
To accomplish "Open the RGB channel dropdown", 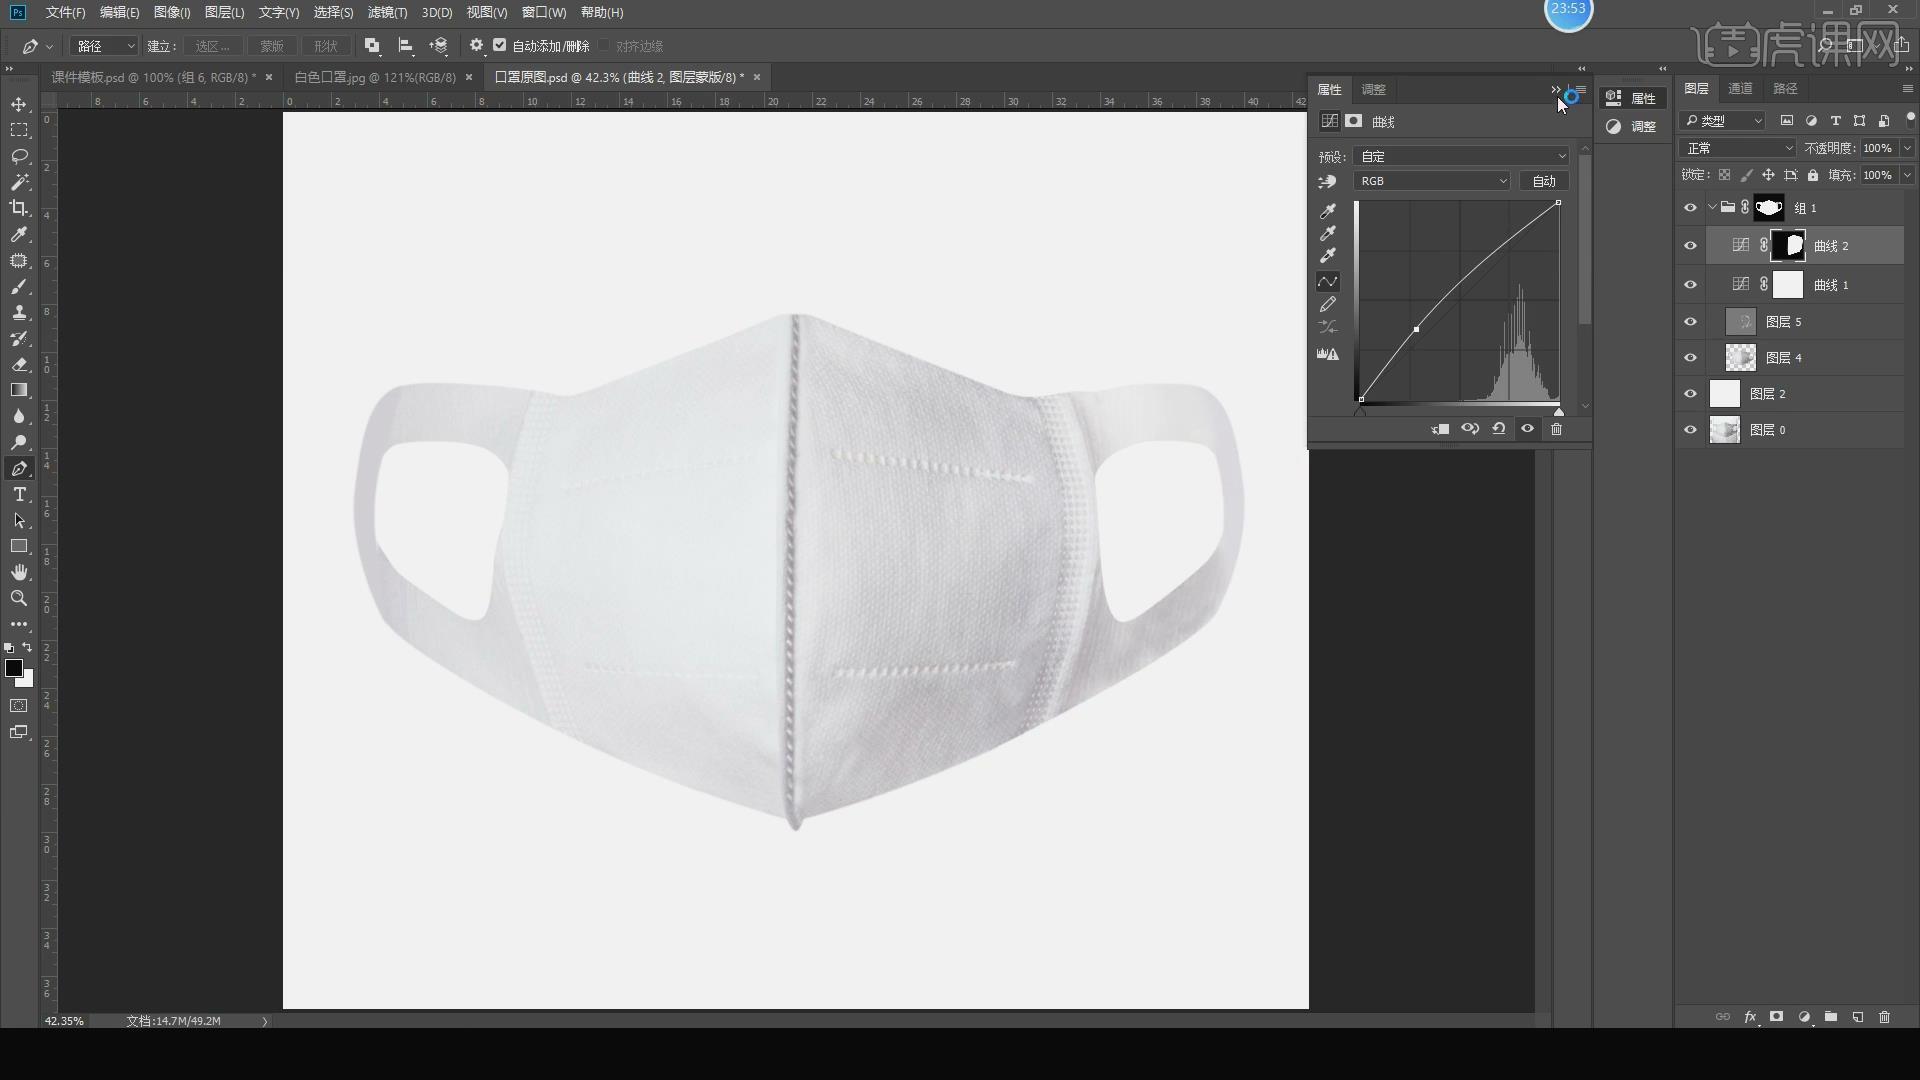I will 1432,181.
